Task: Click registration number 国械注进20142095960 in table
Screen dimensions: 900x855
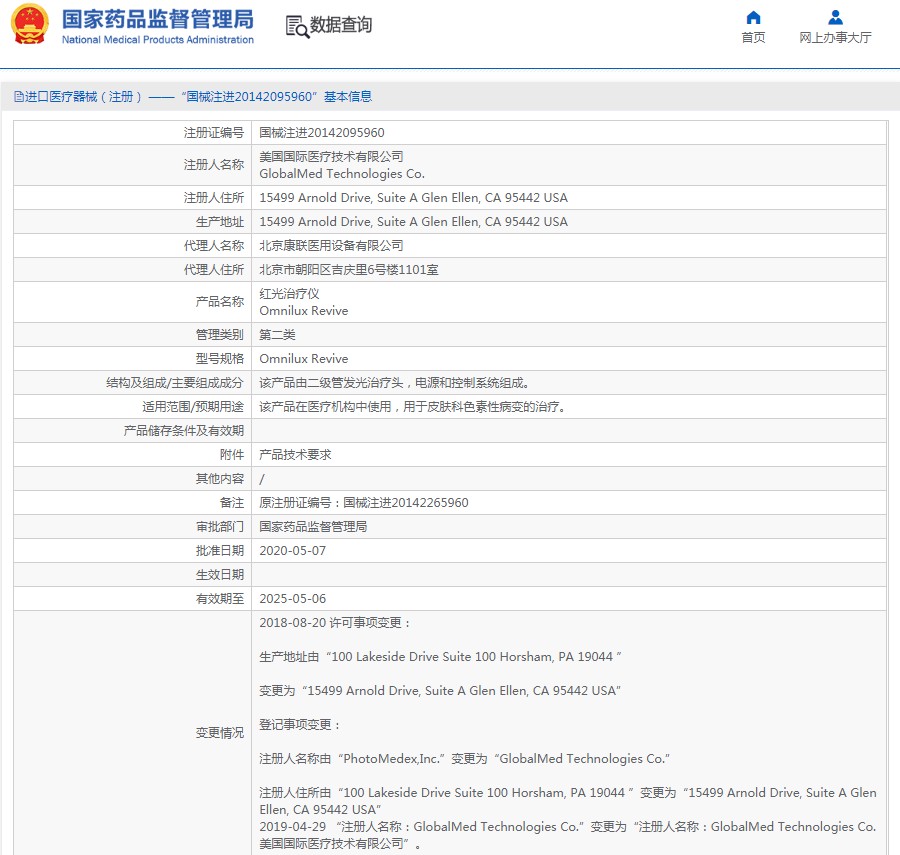Action: click(322, 133)
